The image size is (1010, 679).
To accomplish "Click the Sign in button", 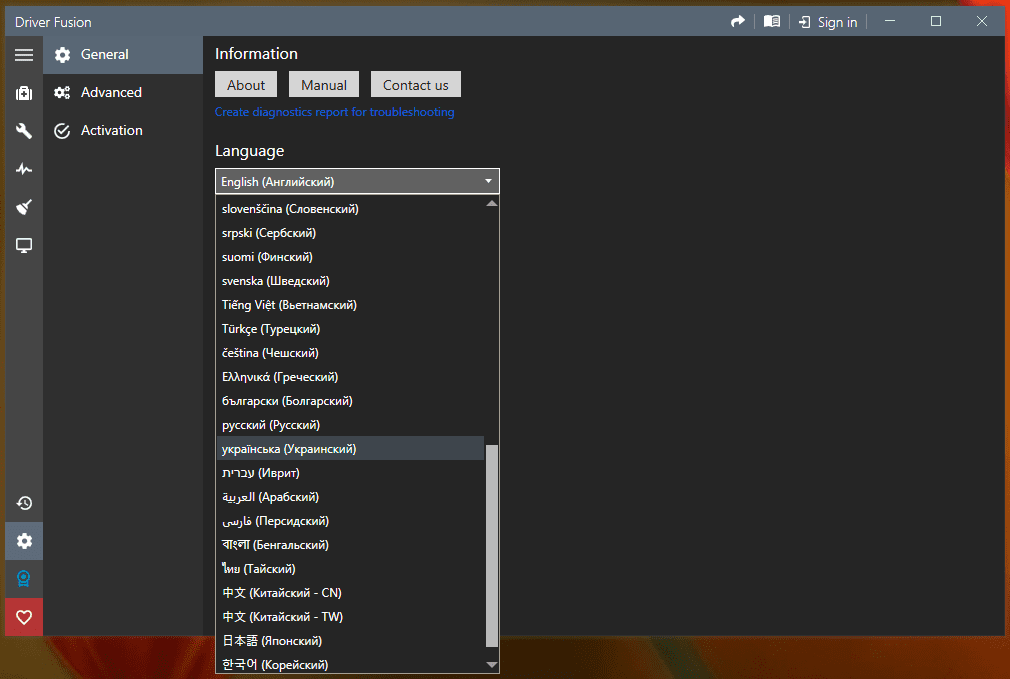I will point(828,22).
